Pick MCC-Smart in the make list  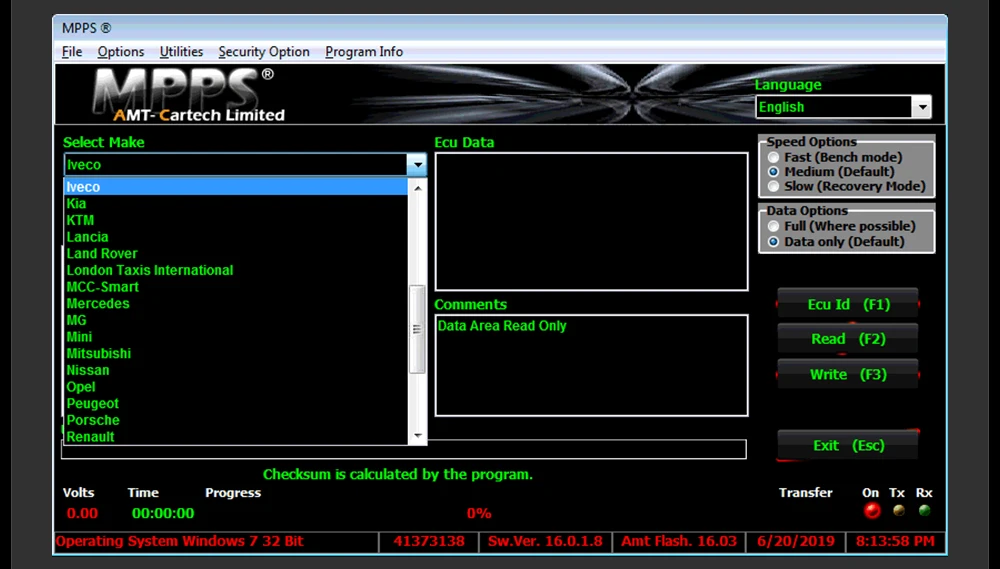(236, 286)
